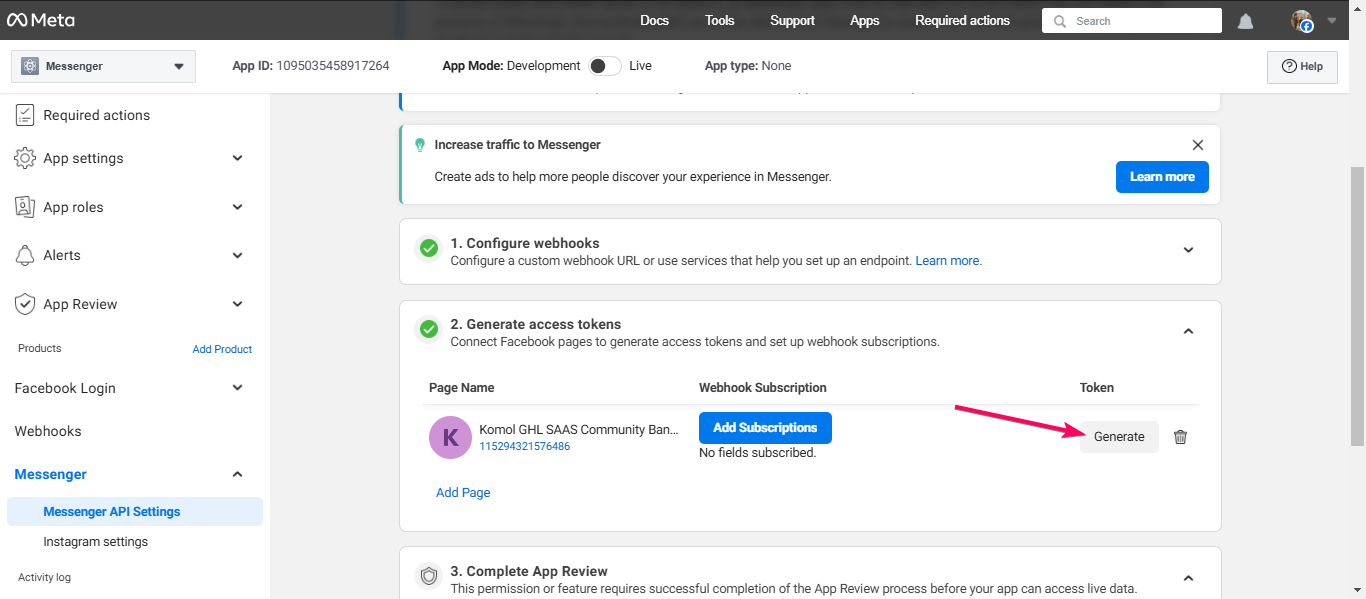Generate a token for the page
Viewport: 1366px width, 599px height.
(x=1119, y=437)
